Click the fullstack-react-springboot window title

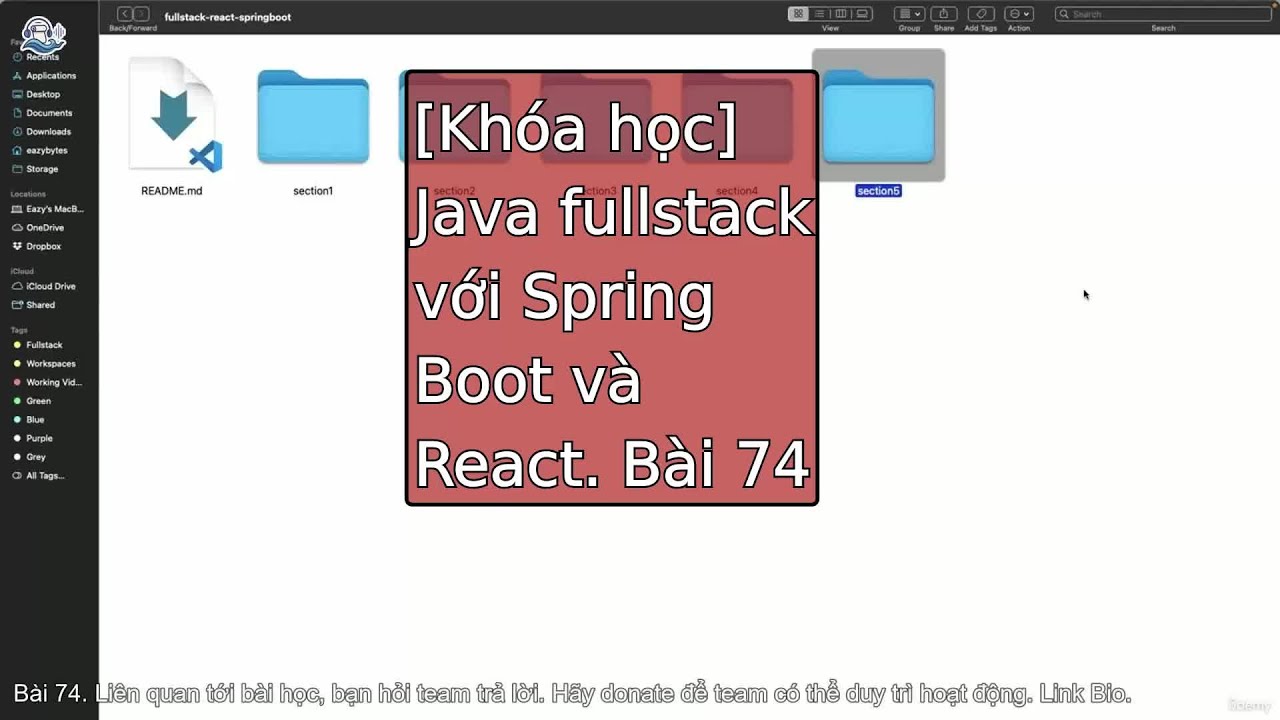228,17
